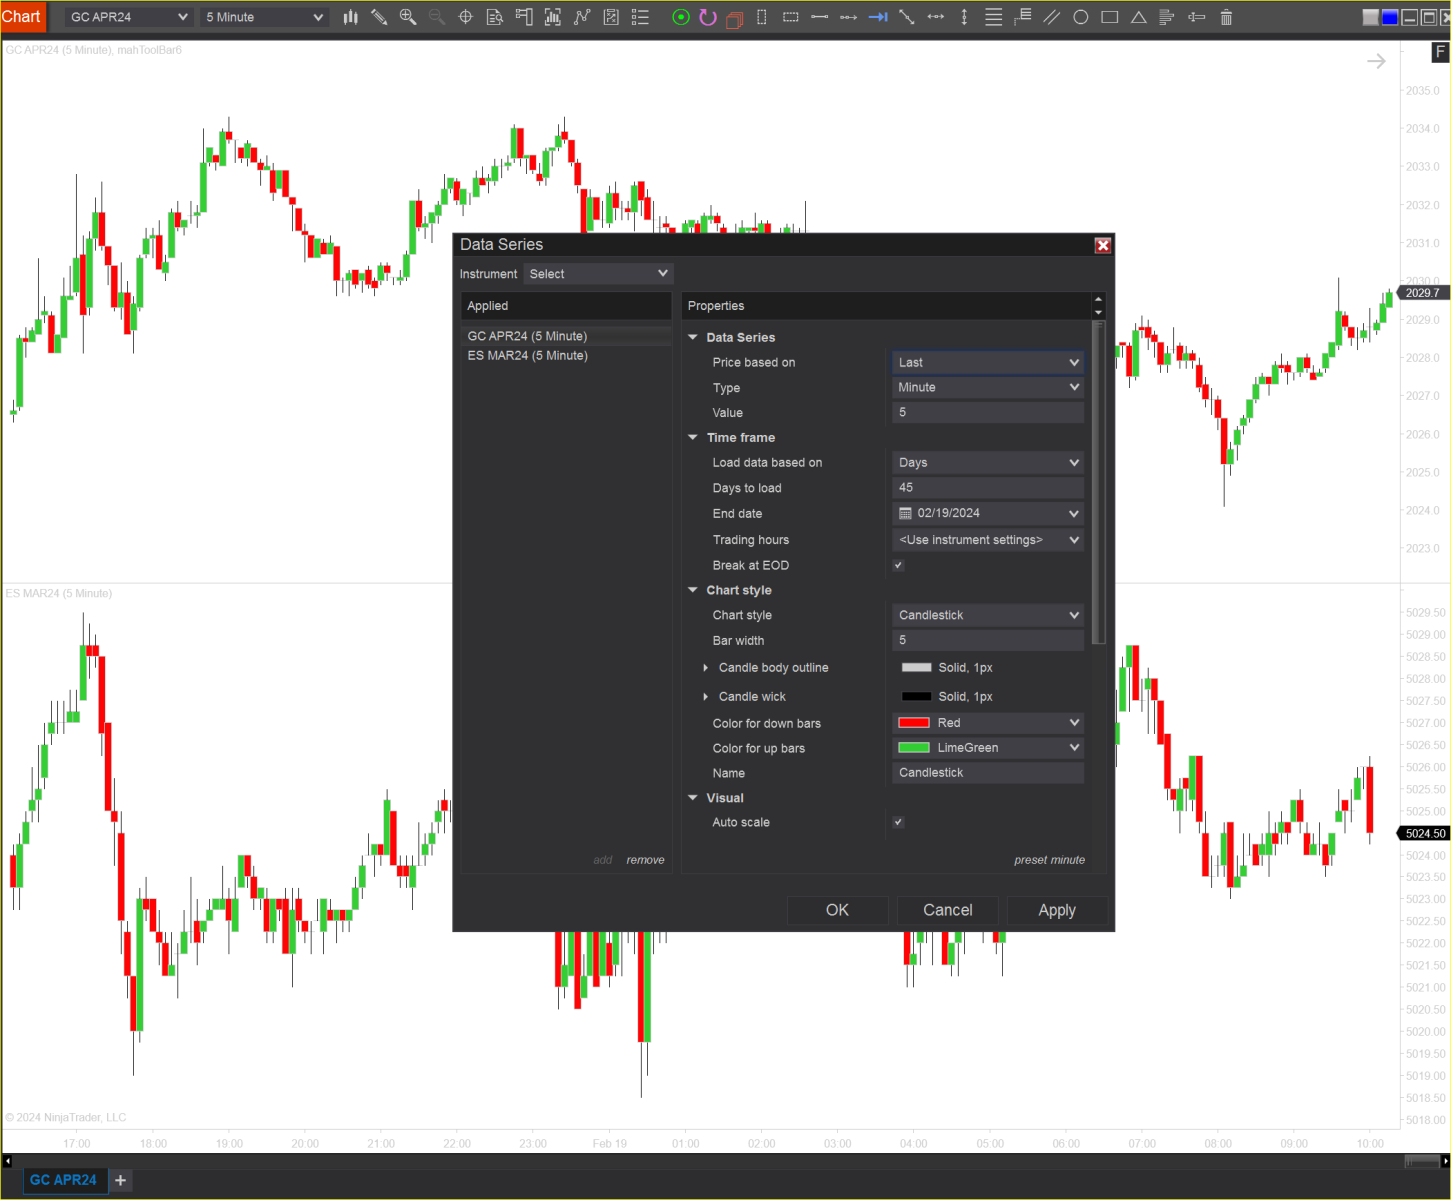Click the Candle body outline color swatch
Image resolution: width=1451 pixels, height=1200 pixels.
click(x=917, y=668)
